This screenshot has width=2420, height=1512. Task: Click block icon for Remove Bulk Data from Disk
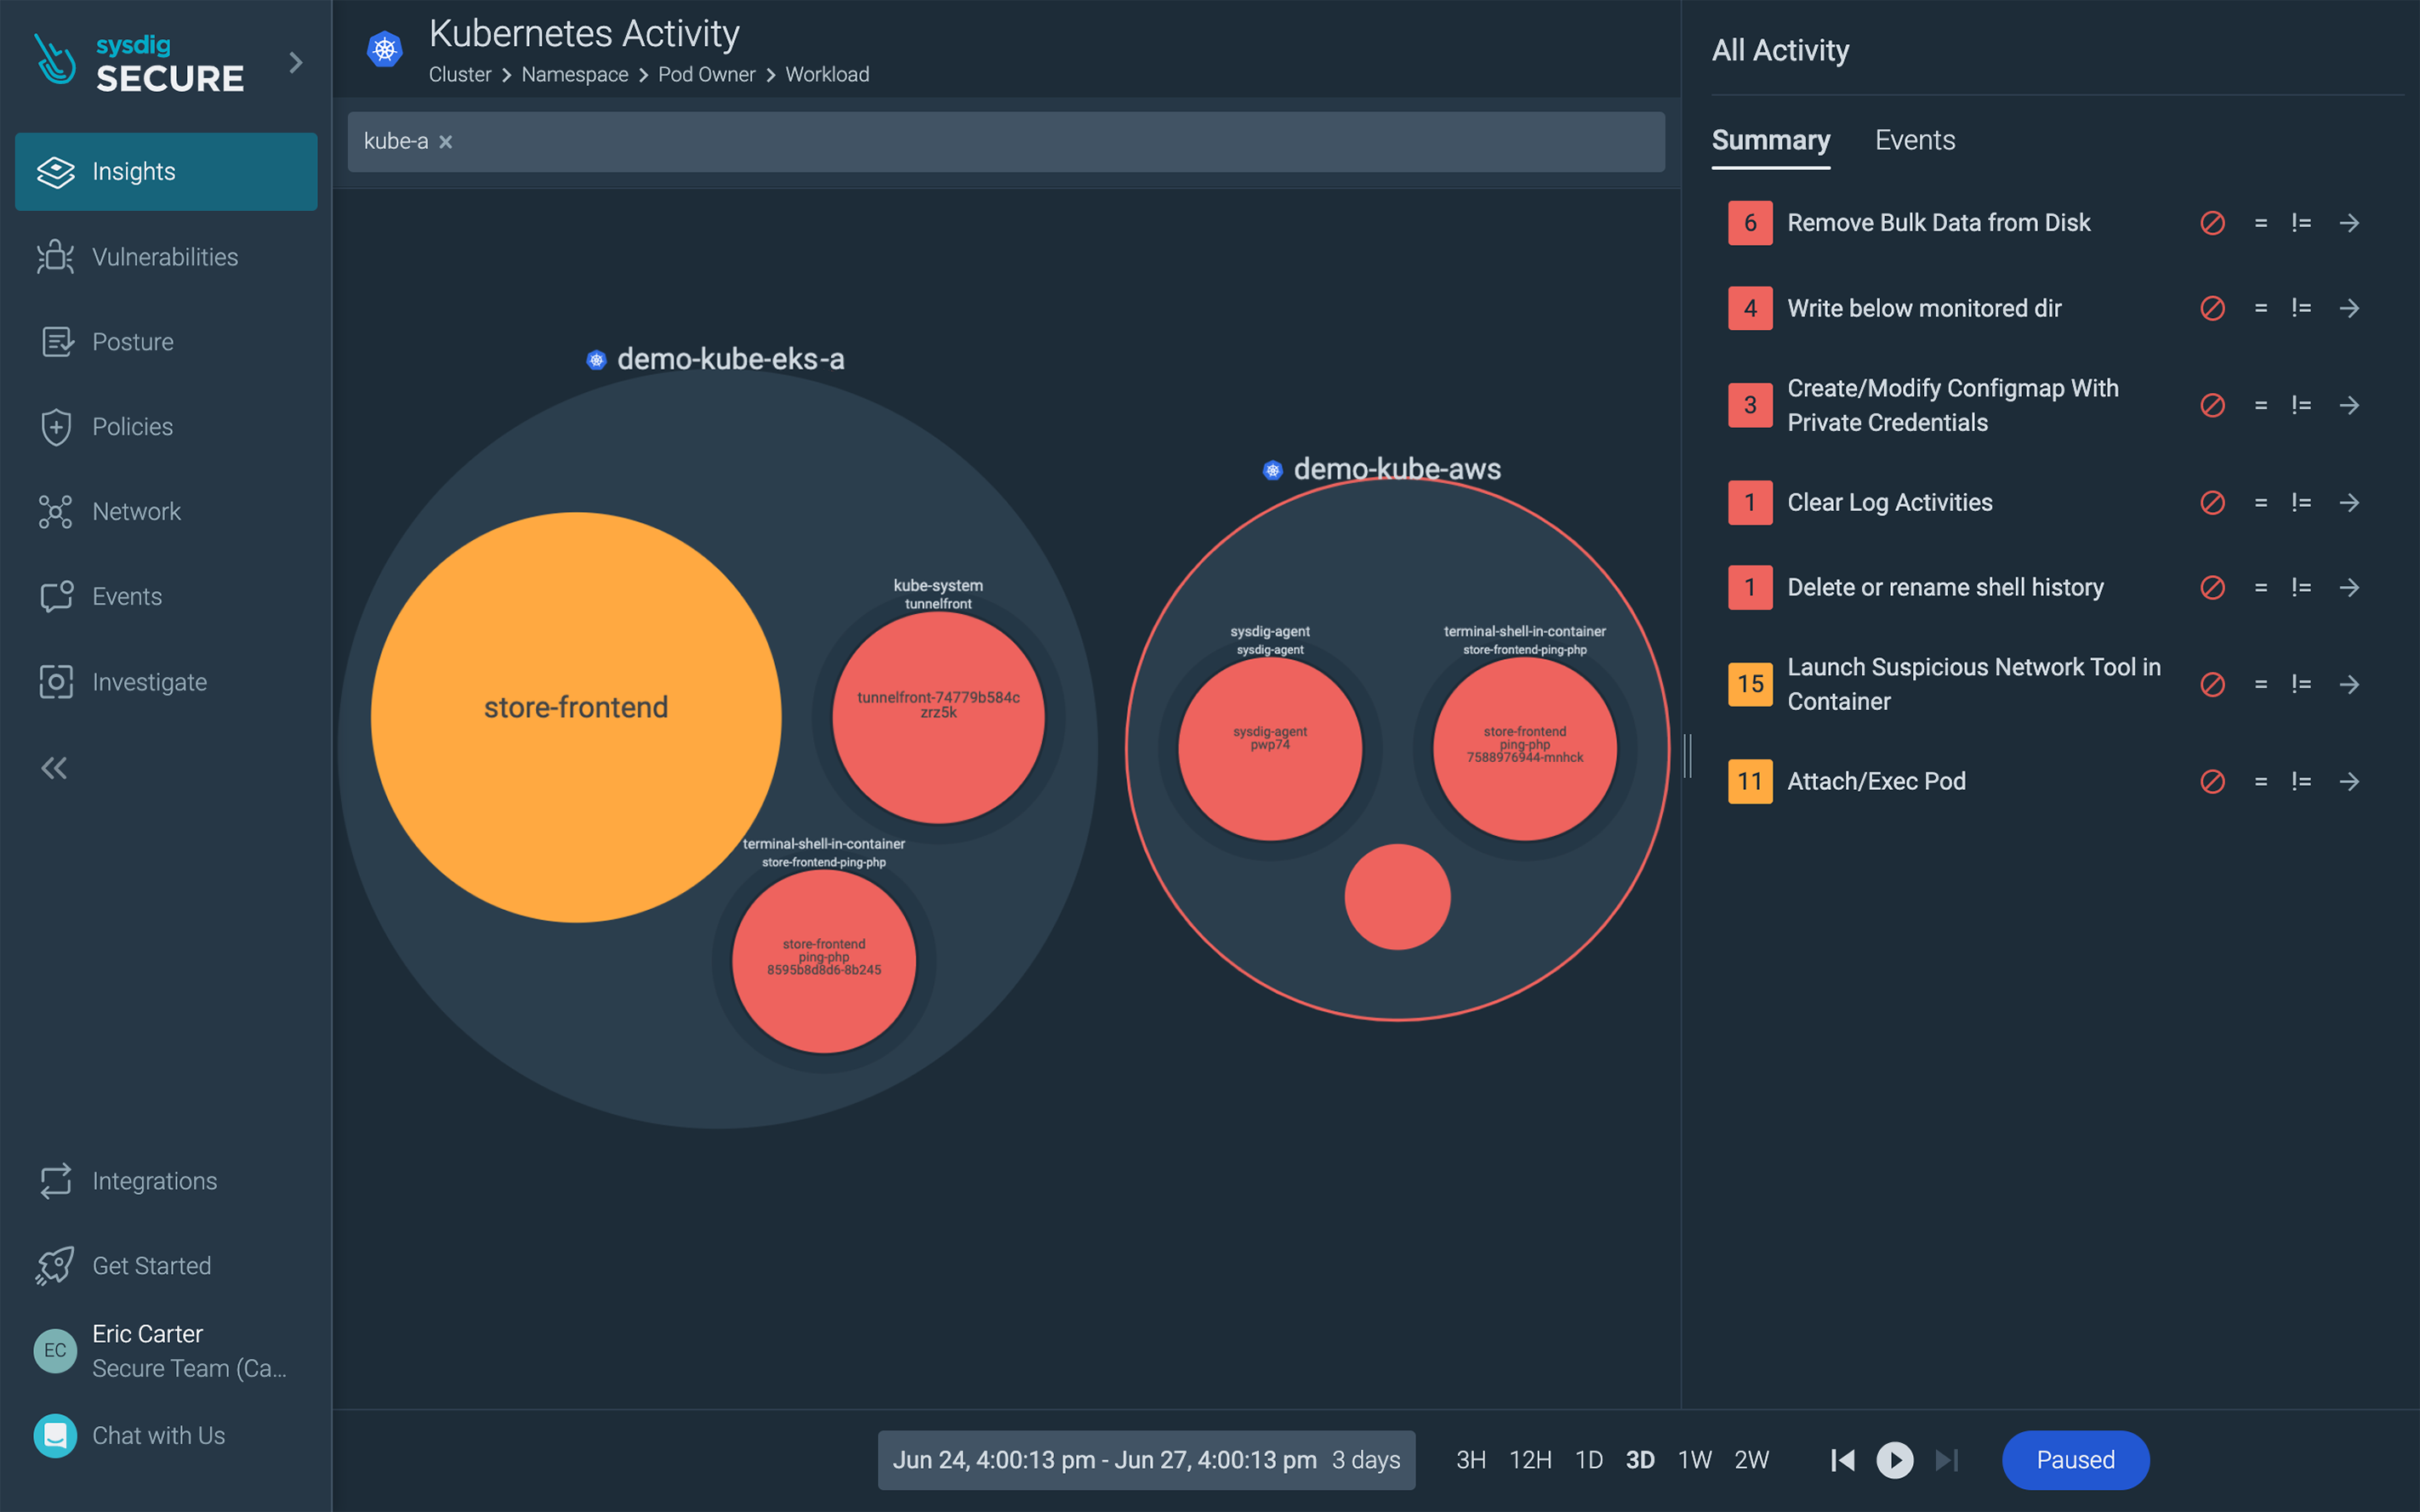(x=2213, y=223)
